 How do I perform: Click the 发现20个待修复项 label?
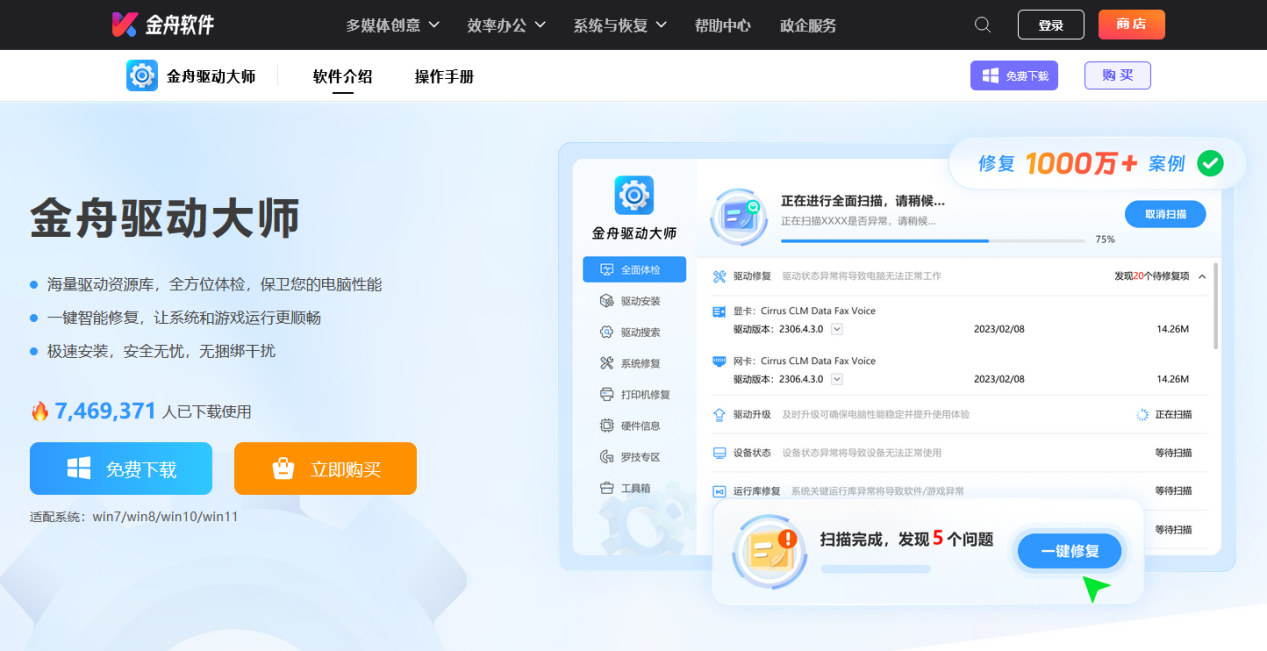(x=1152, y=276)
